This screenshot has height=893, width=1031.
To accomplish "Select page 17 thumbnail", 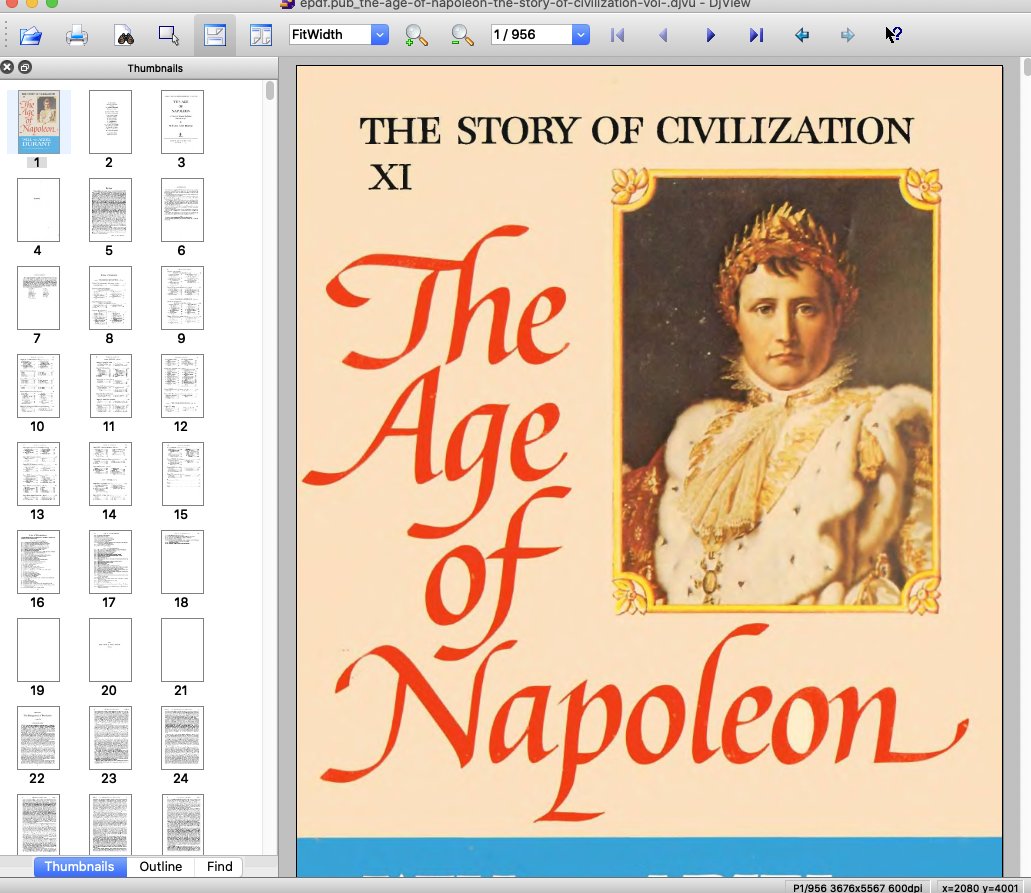I will [x=110, y=562].
